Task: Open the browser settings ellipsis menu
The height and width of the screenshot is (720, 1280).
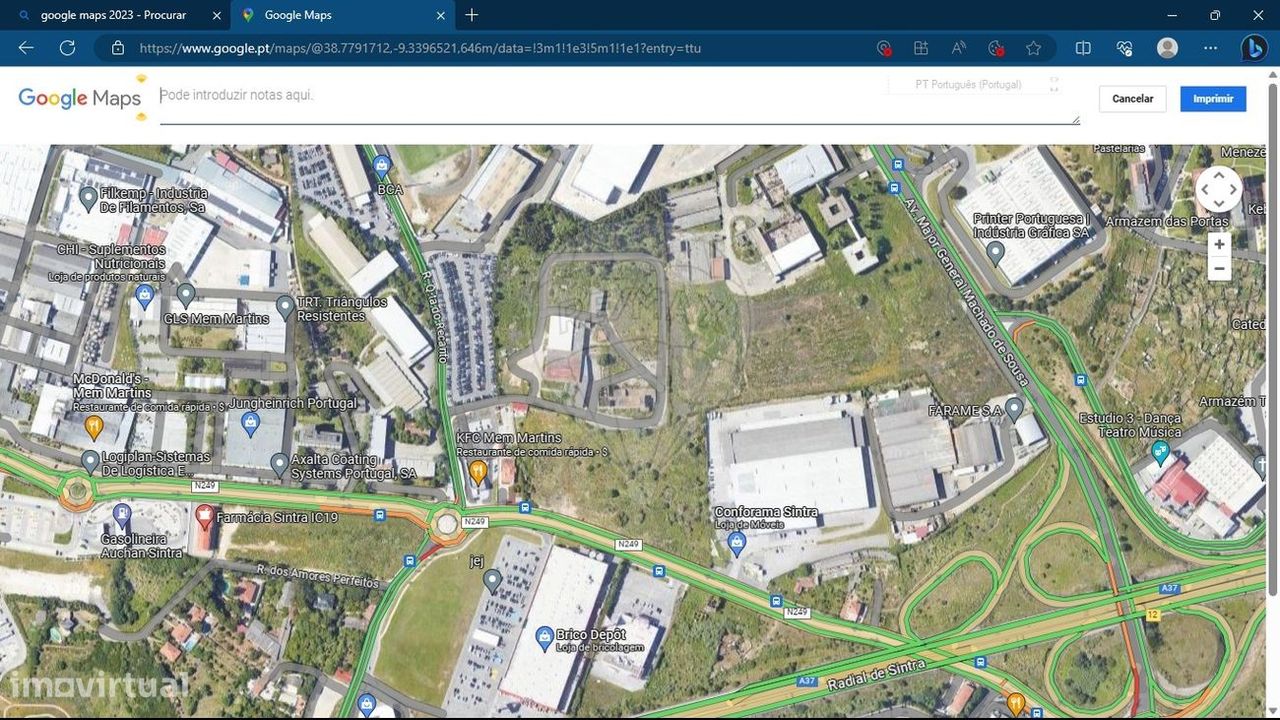Action: point(1211,48)
